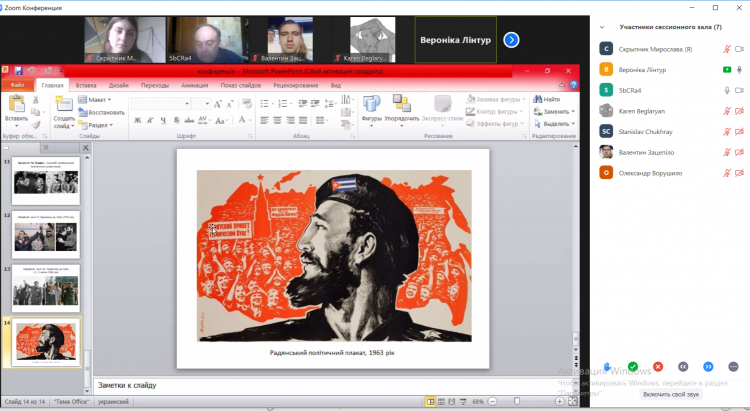Toggle bulleted list in paragraph group
The width and height of the screenshot is (750, 411).
265,103
